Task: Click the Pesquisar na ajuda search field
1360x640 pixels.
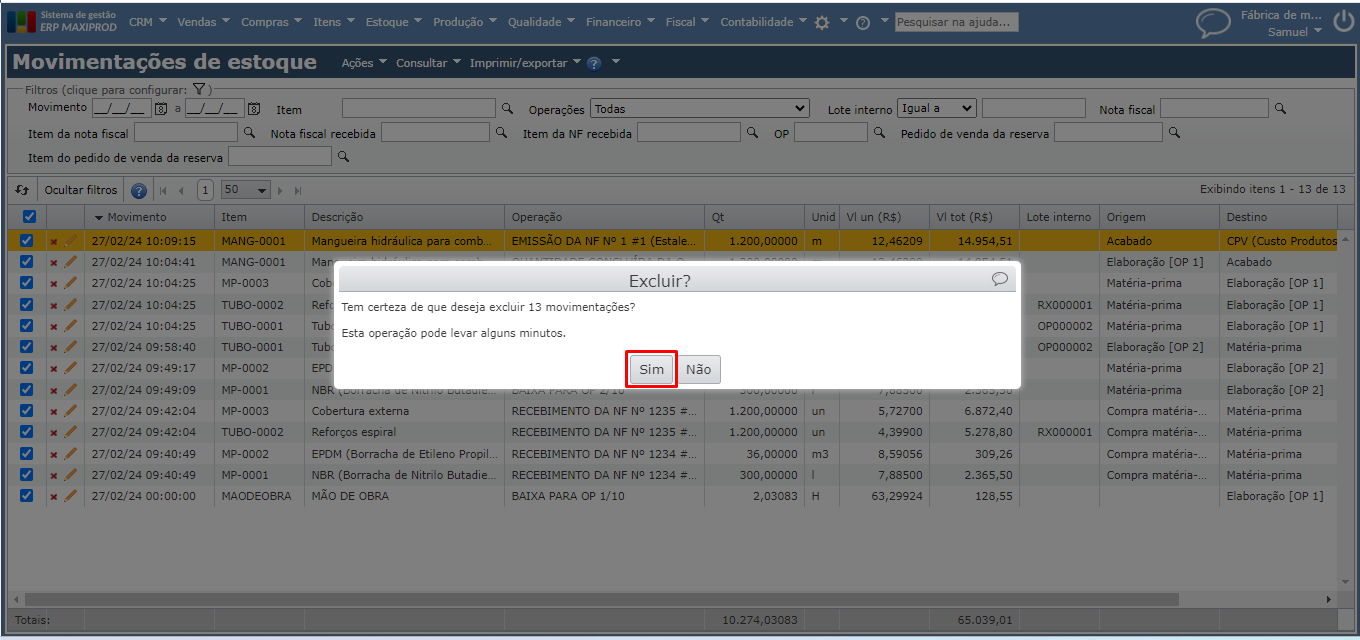Action: pyautogui.click(x=956, y=21)
